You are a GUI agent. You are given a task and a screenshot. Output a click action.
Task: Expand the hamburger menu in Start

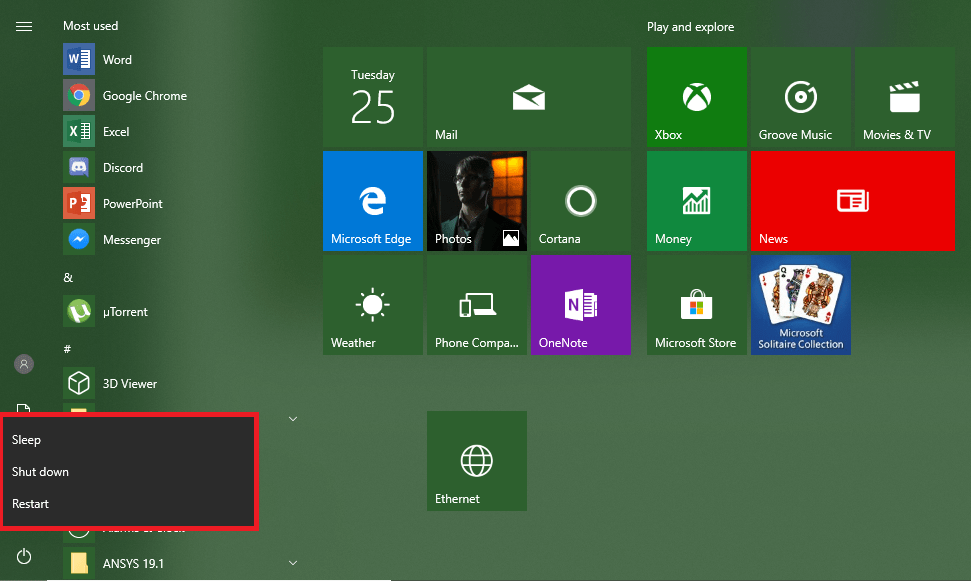[x=24, y=27]
